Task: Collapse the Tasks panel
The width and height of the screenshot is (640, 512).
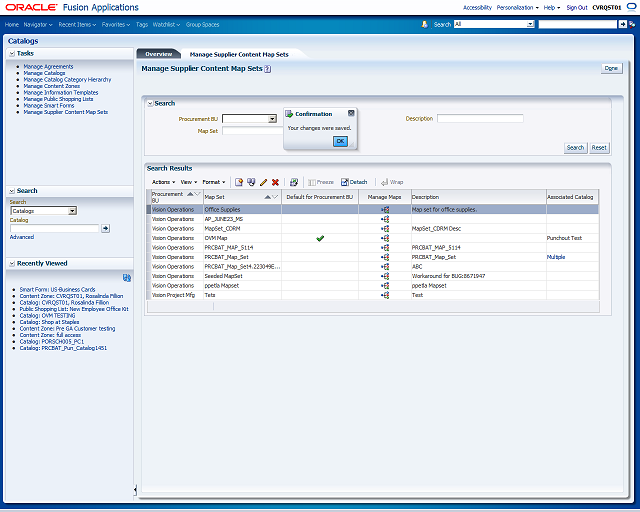Action: point(12,53)
